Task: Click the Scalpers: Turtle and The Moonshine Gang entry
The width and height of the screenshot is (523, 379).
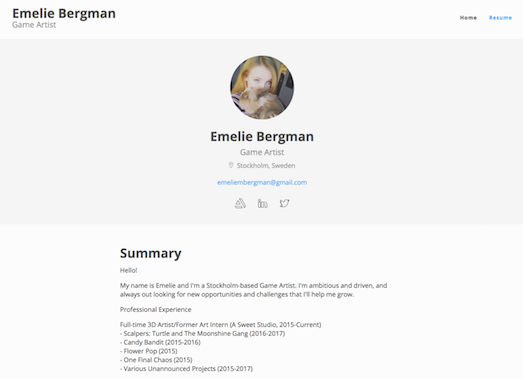Action: tap(202, 333)
